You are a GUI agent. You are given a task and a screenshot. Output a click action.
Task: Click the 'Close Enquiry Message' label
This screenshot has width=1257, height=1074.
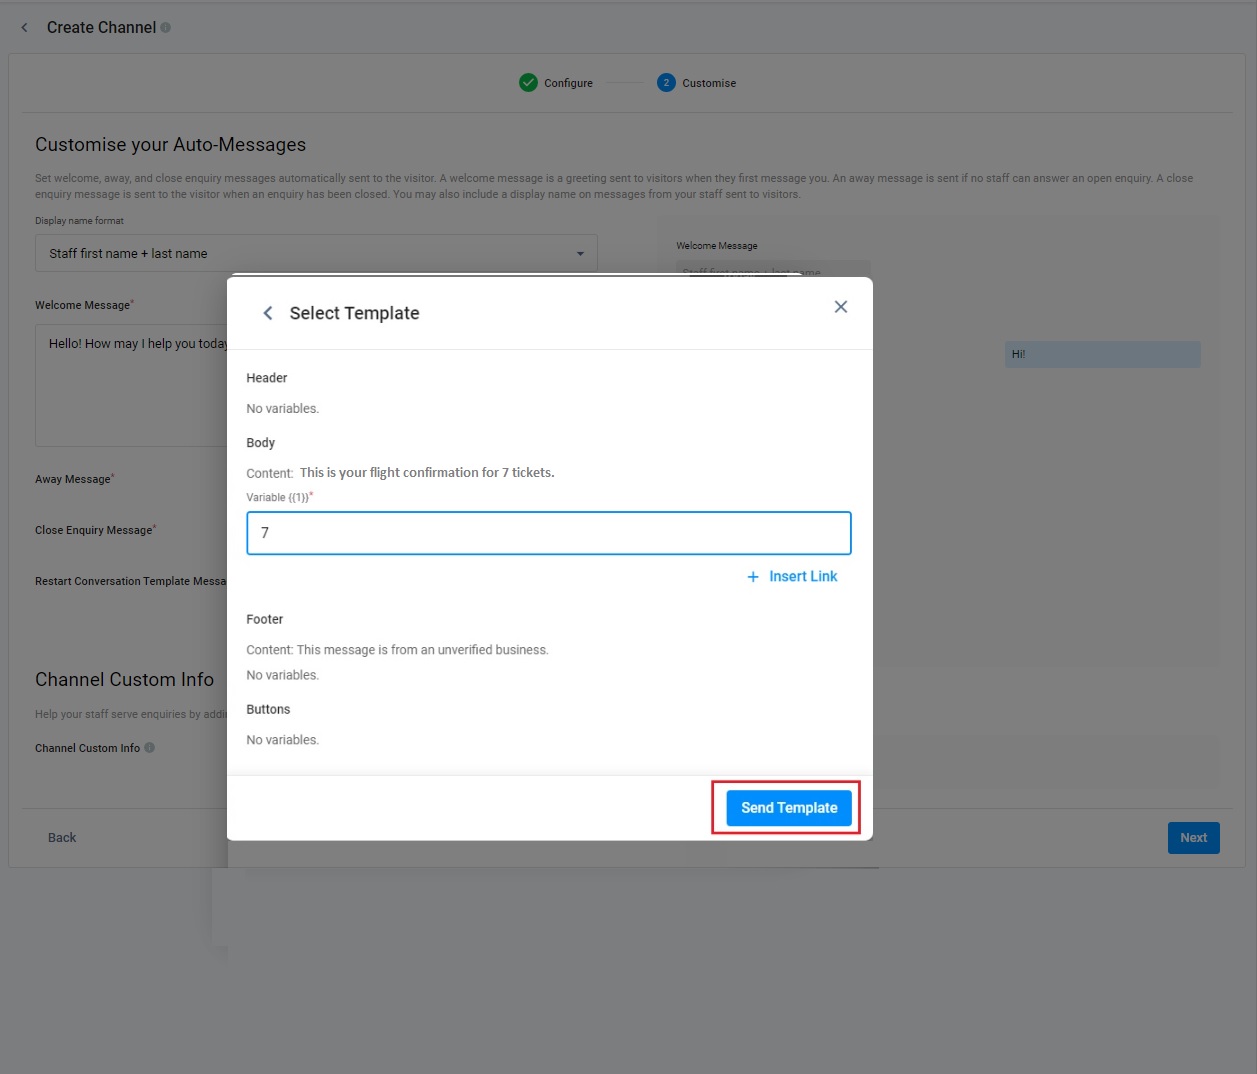[94, 531]
